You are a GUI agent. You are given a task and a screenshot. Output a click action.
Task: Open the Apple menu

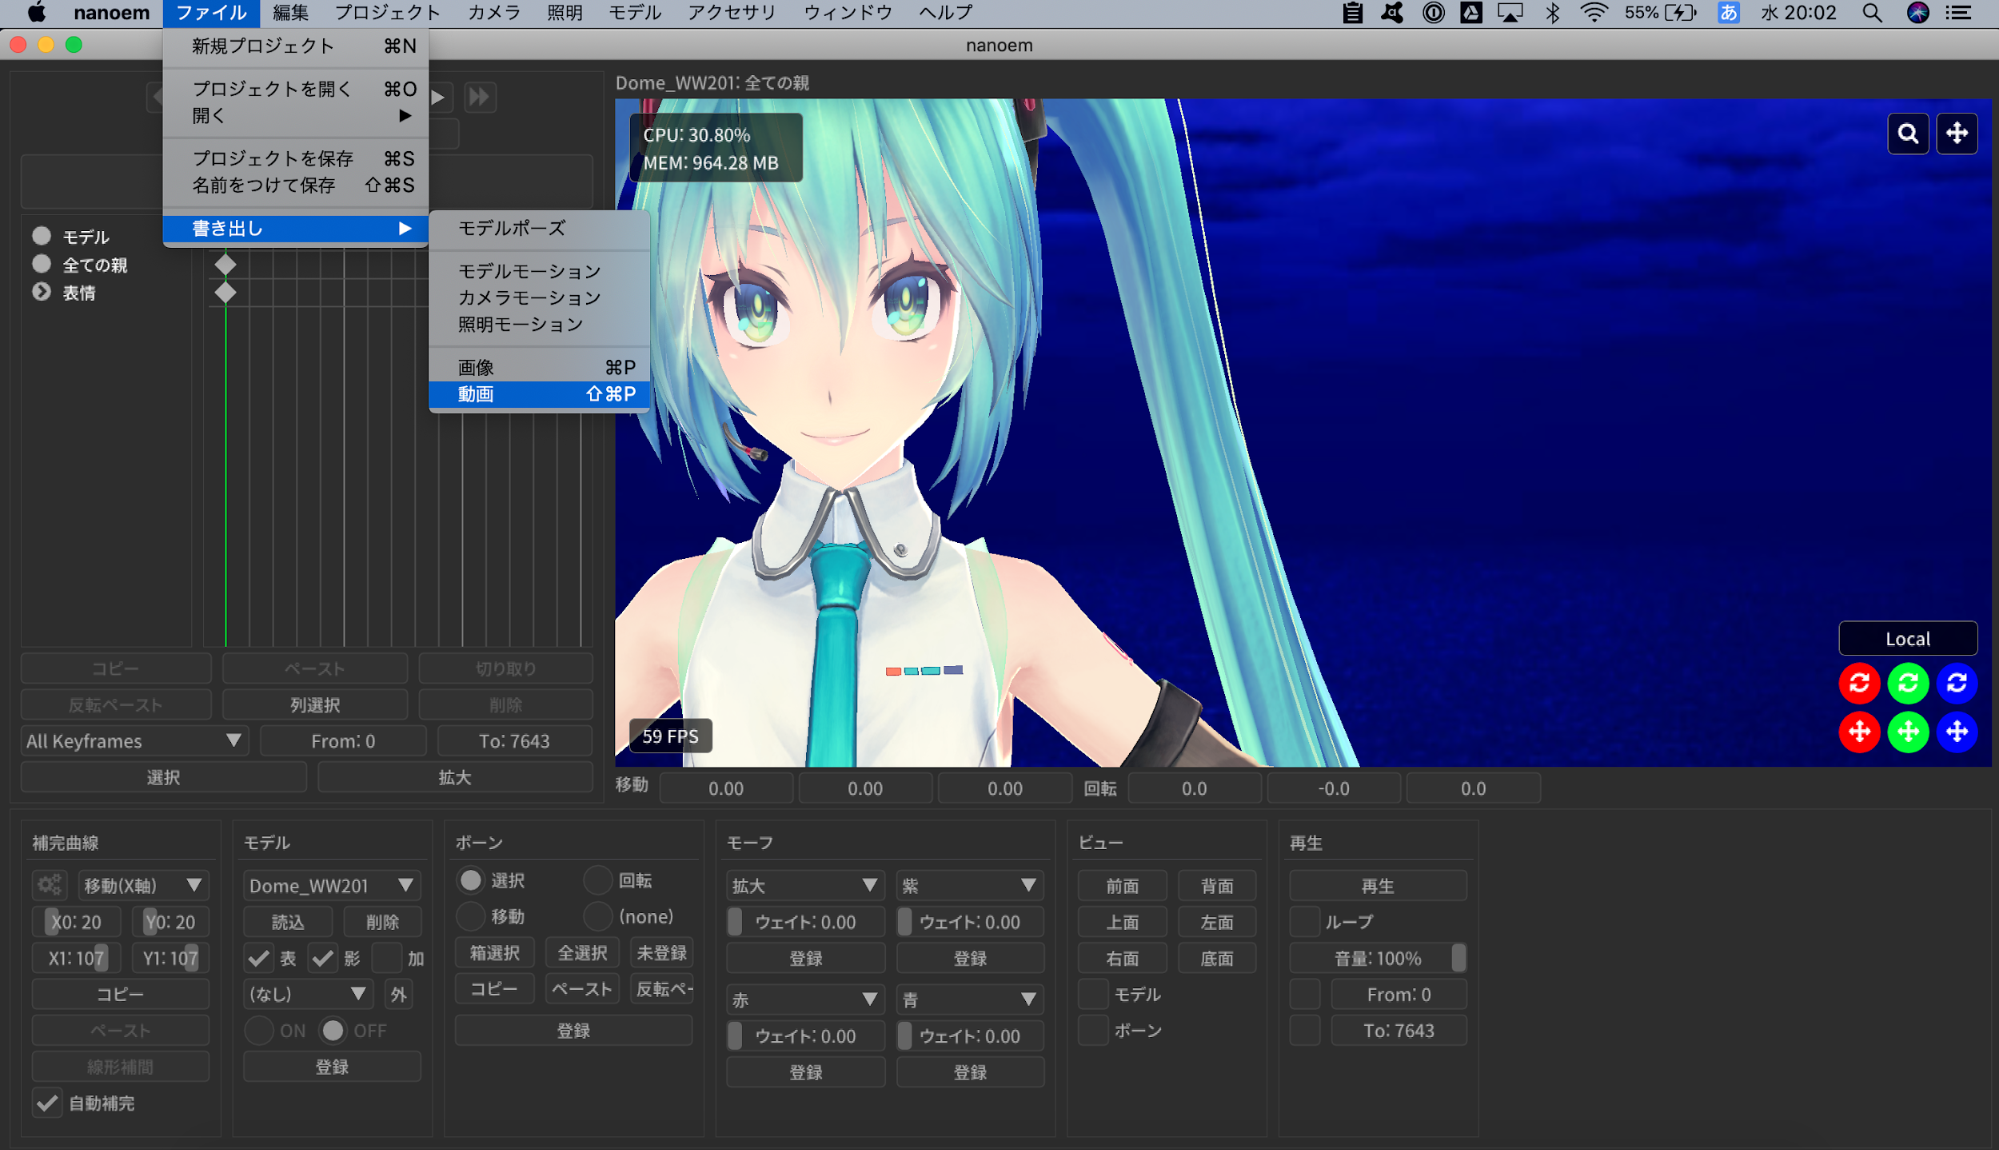tap(37, 13)
